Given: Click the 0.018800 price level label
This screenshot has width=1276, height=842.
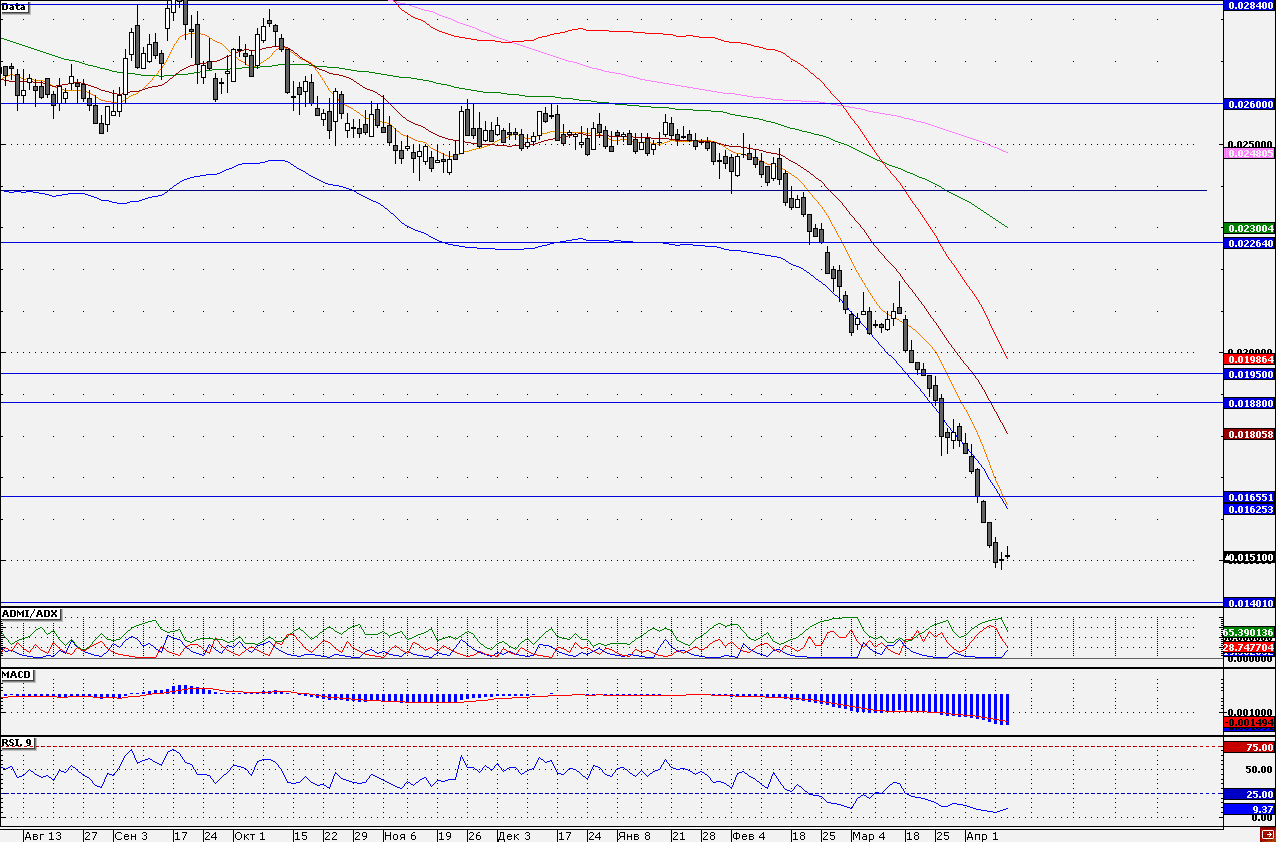Looking at the screenshot, I should pos(1249,402).
